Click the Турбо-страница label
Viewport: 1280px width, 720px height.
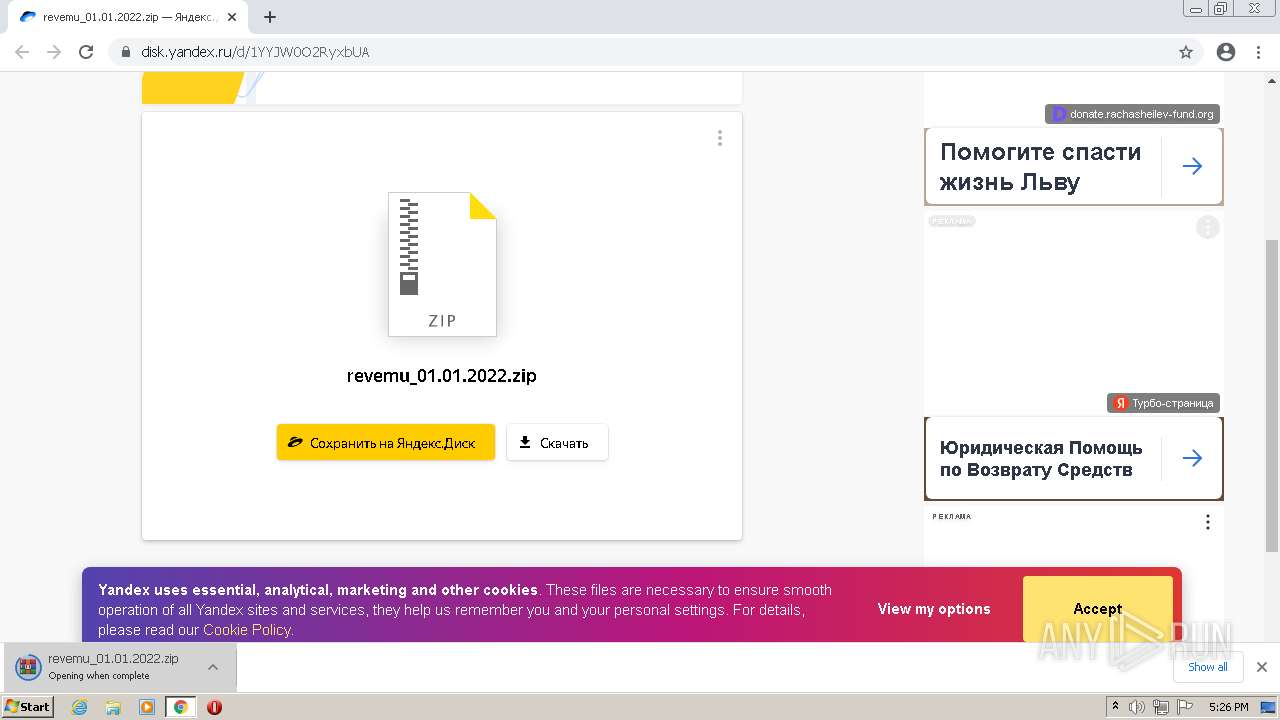(x=1164, y=403)
